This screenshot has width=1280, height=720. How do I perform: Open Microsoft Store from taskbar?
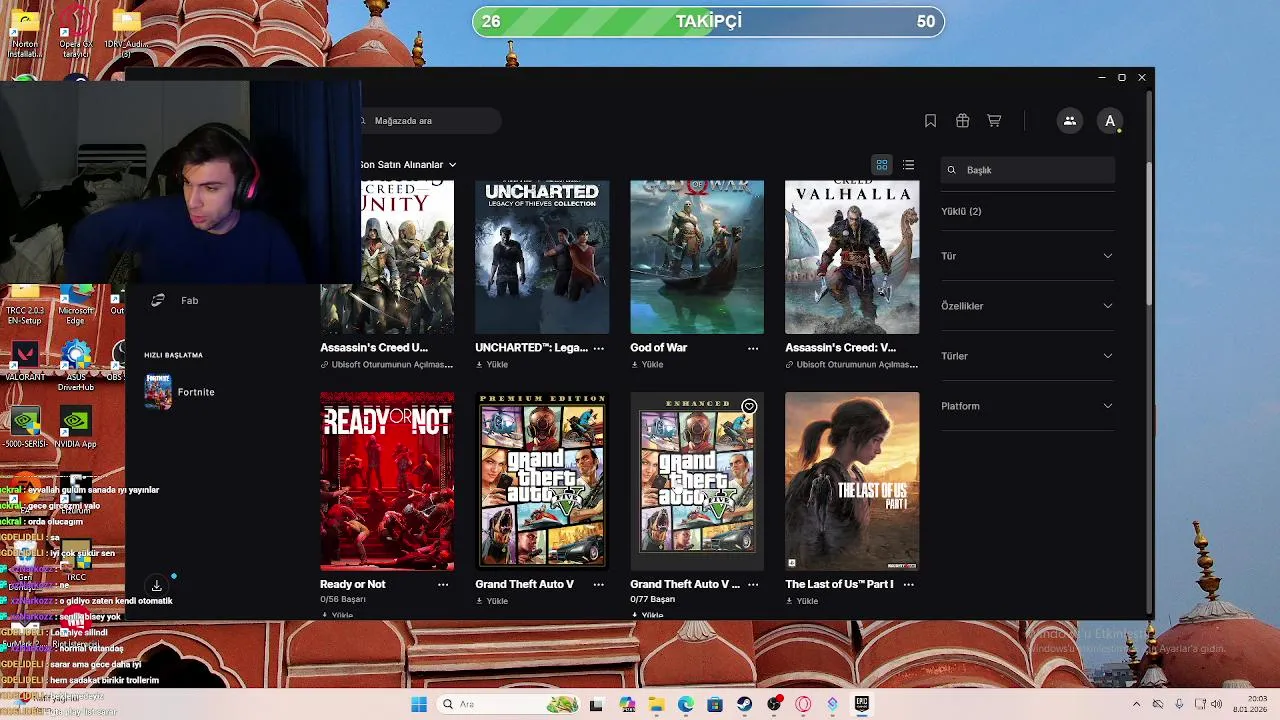pos(715,704)
